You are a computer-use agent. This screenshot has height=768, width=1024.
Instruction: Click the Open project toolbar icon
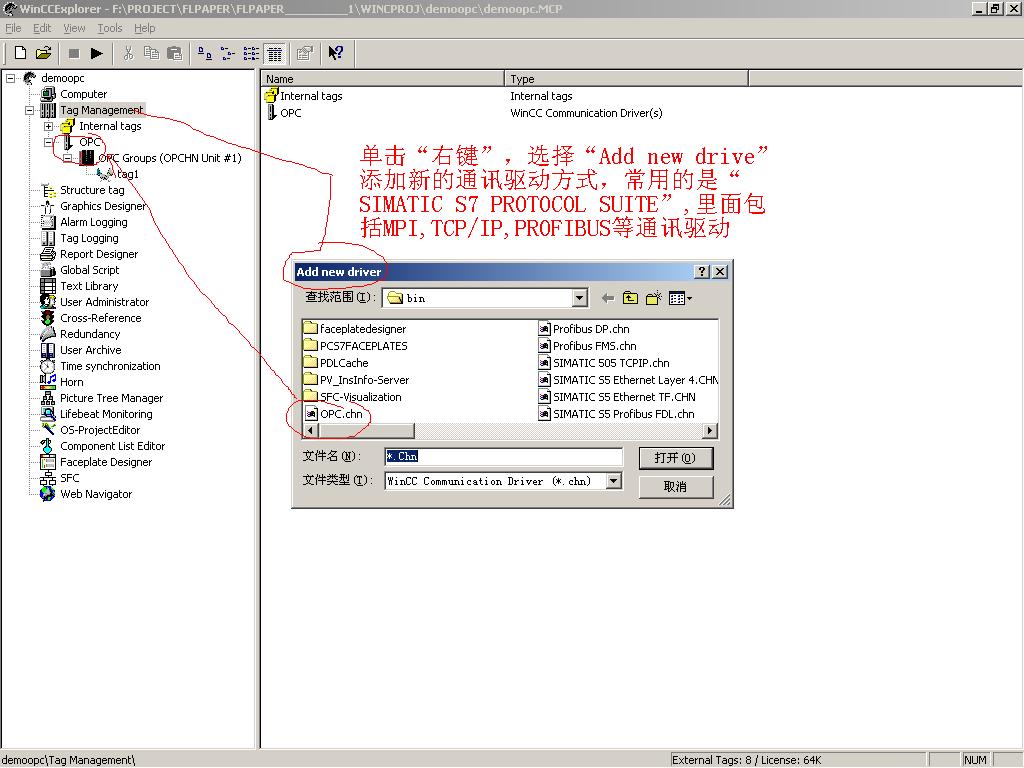pos(43,53)
